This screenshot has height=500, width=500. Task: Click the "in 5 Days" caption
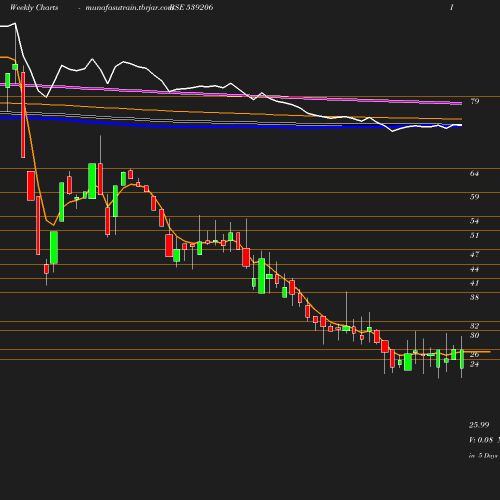click(x=483, y=455)
